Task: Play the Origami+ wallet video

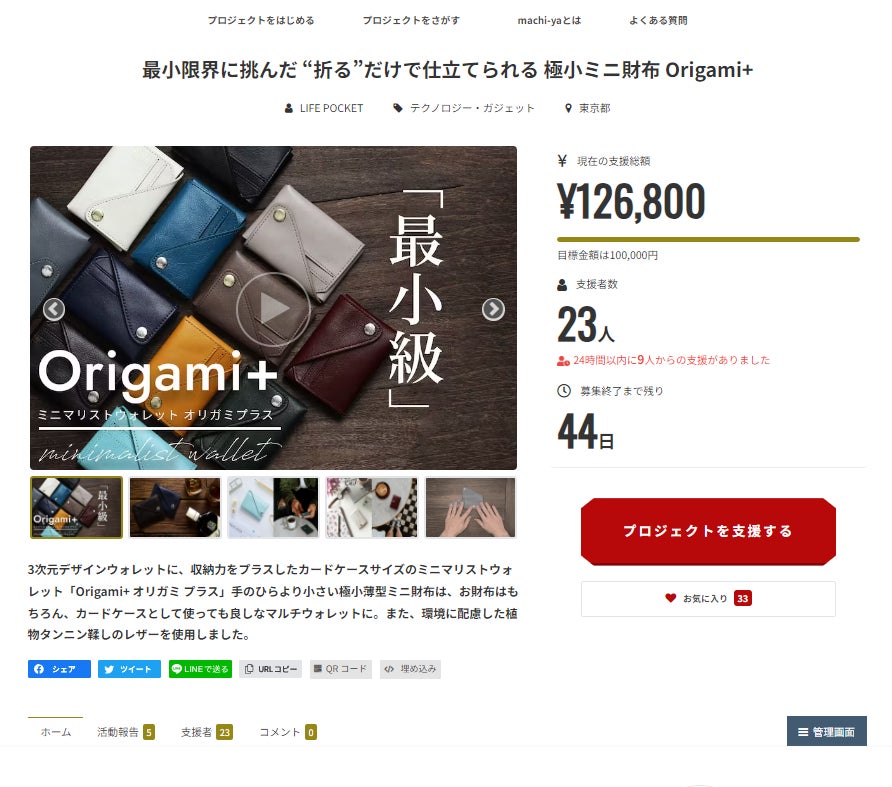Action: tap(274, 309)
